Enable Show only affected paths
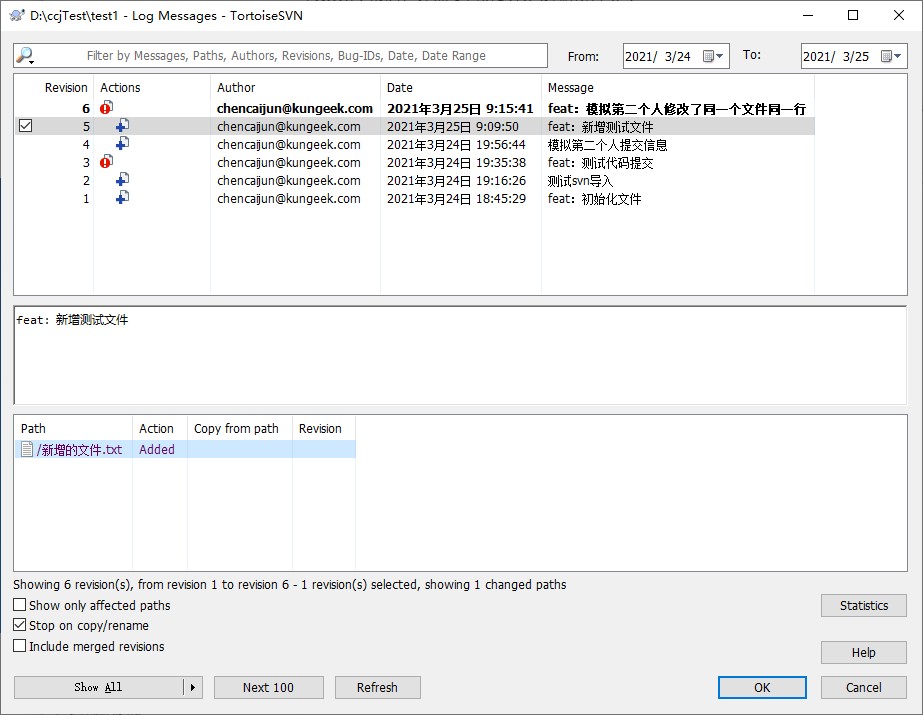Viewport: 923px width, 715px height. 20,605
